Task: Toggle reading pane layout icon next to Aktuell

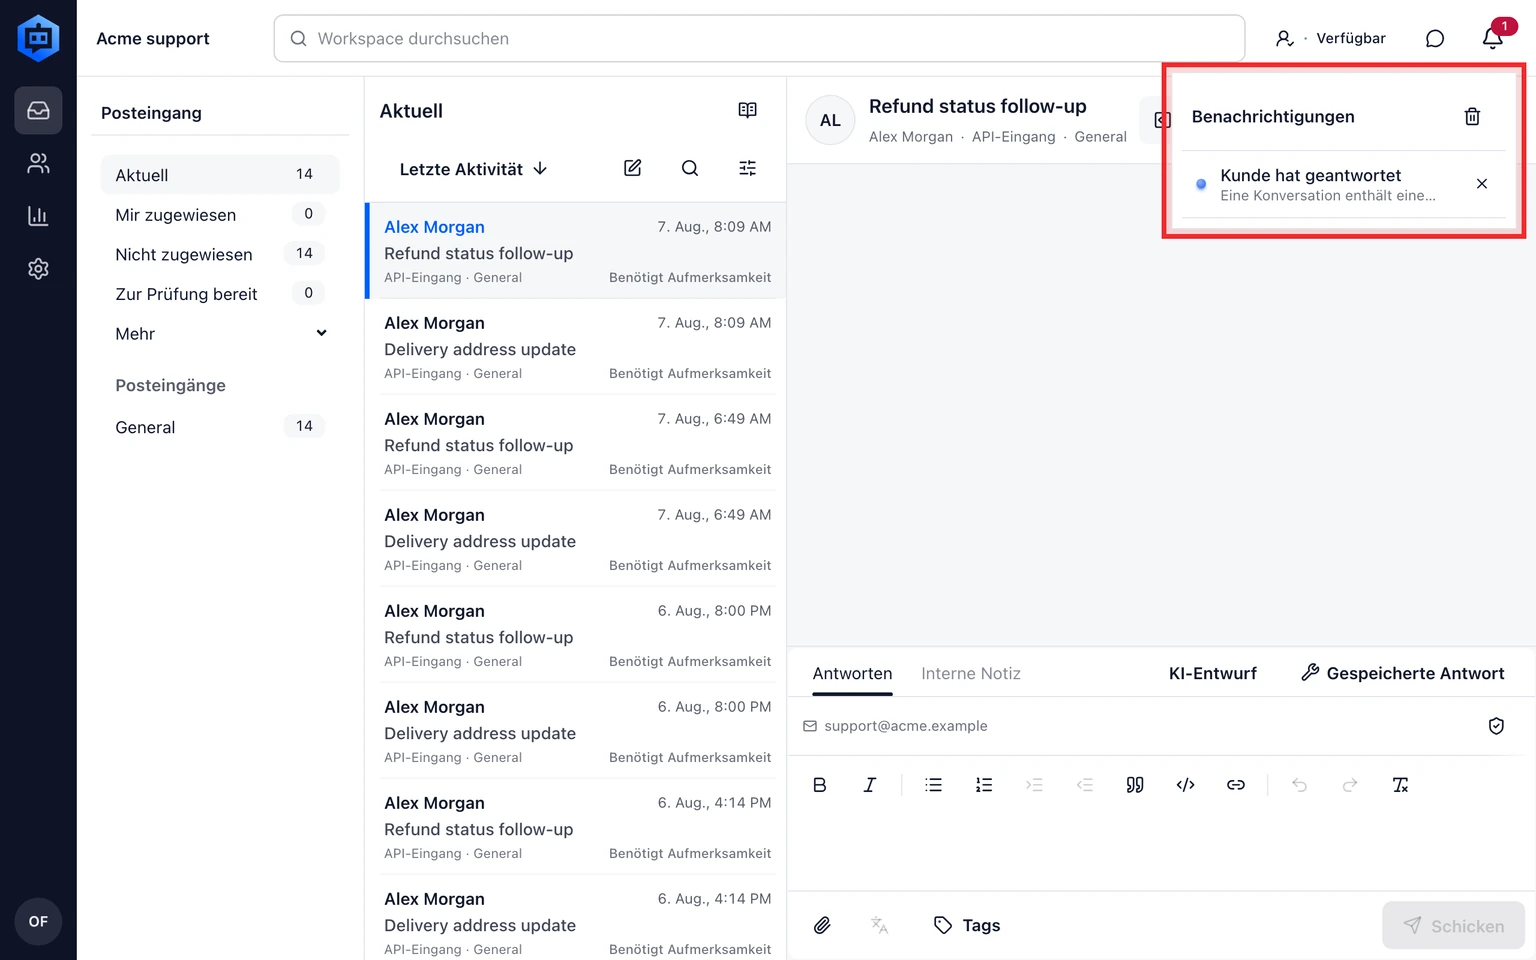Action: click(x=747, y=111)
